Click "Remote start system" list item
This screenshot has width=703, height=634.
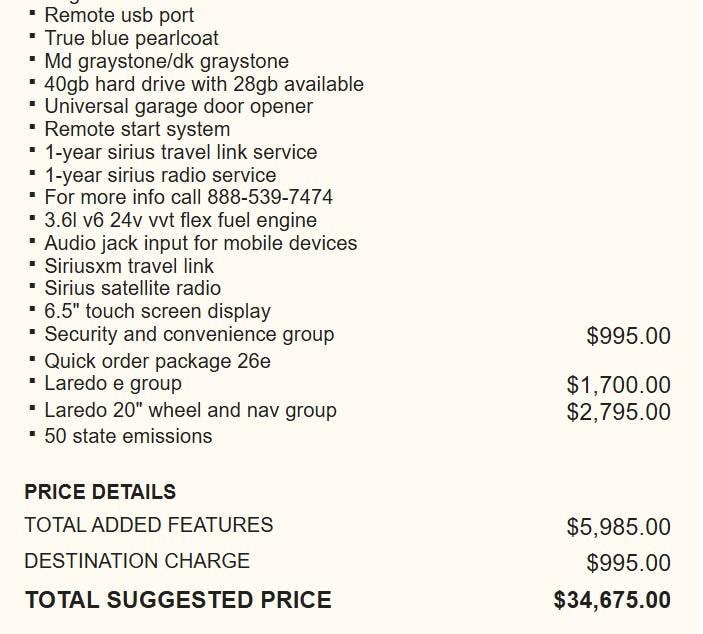click(137, 129)
